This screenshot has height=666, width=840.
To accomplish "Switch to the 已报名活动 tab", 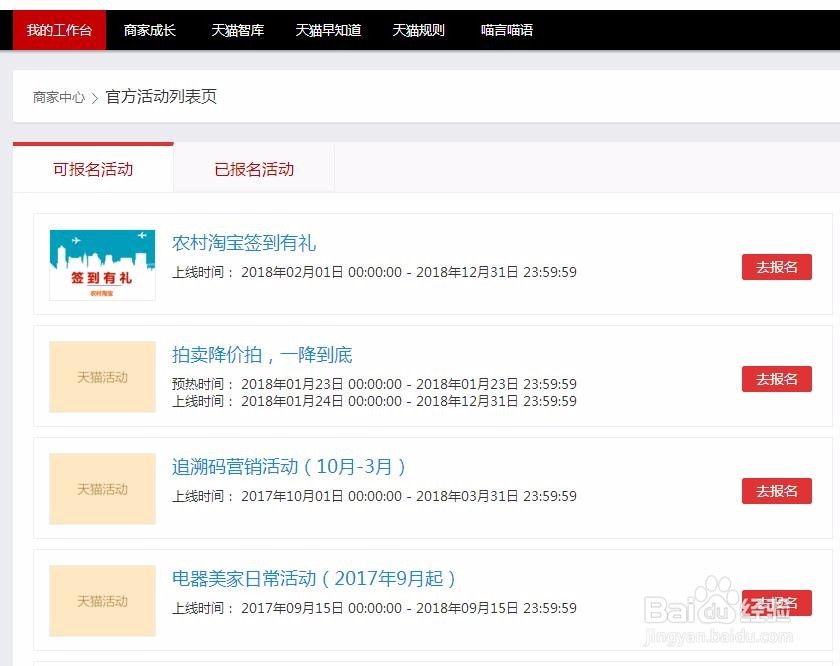I will (x=254, y=169).
